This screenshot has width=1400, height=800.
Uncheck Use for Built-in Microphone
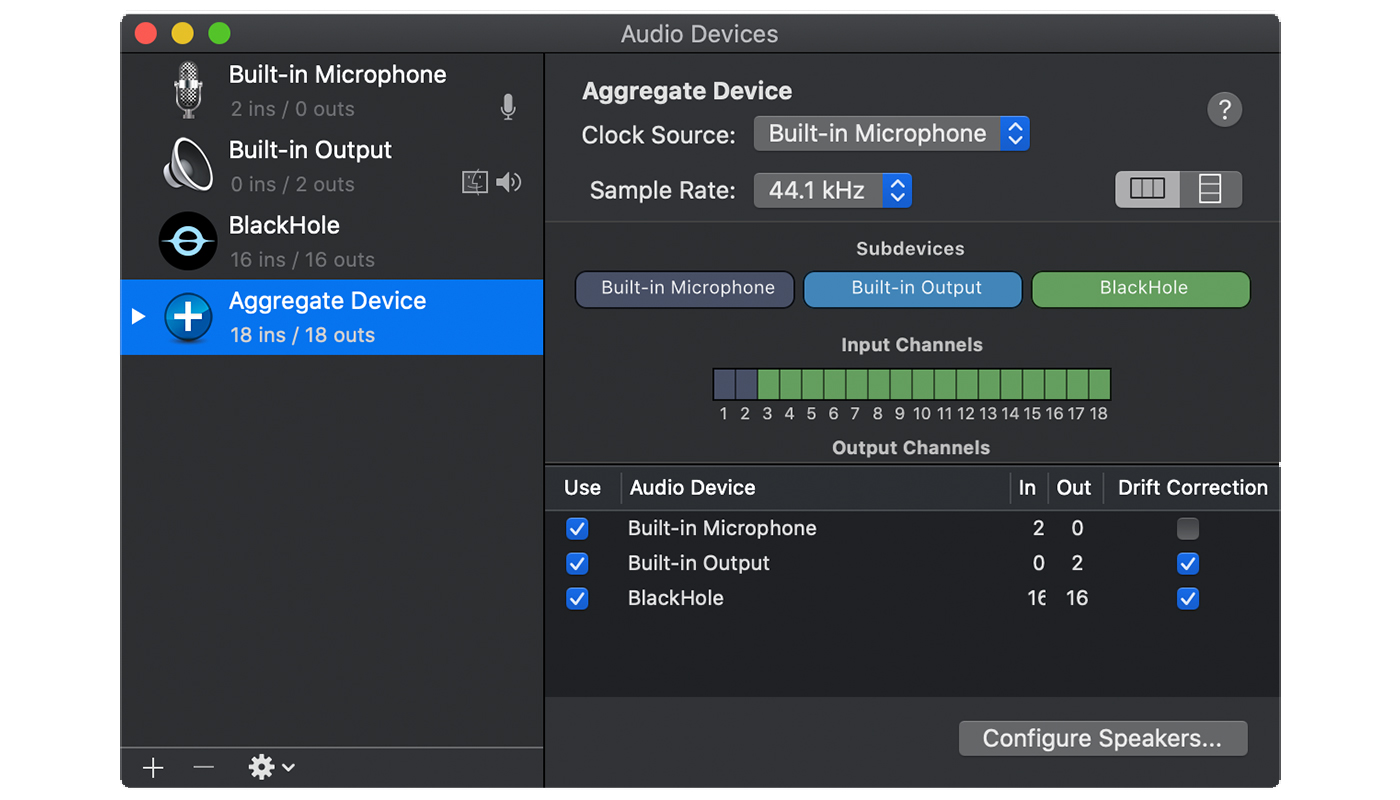point(577,528)
